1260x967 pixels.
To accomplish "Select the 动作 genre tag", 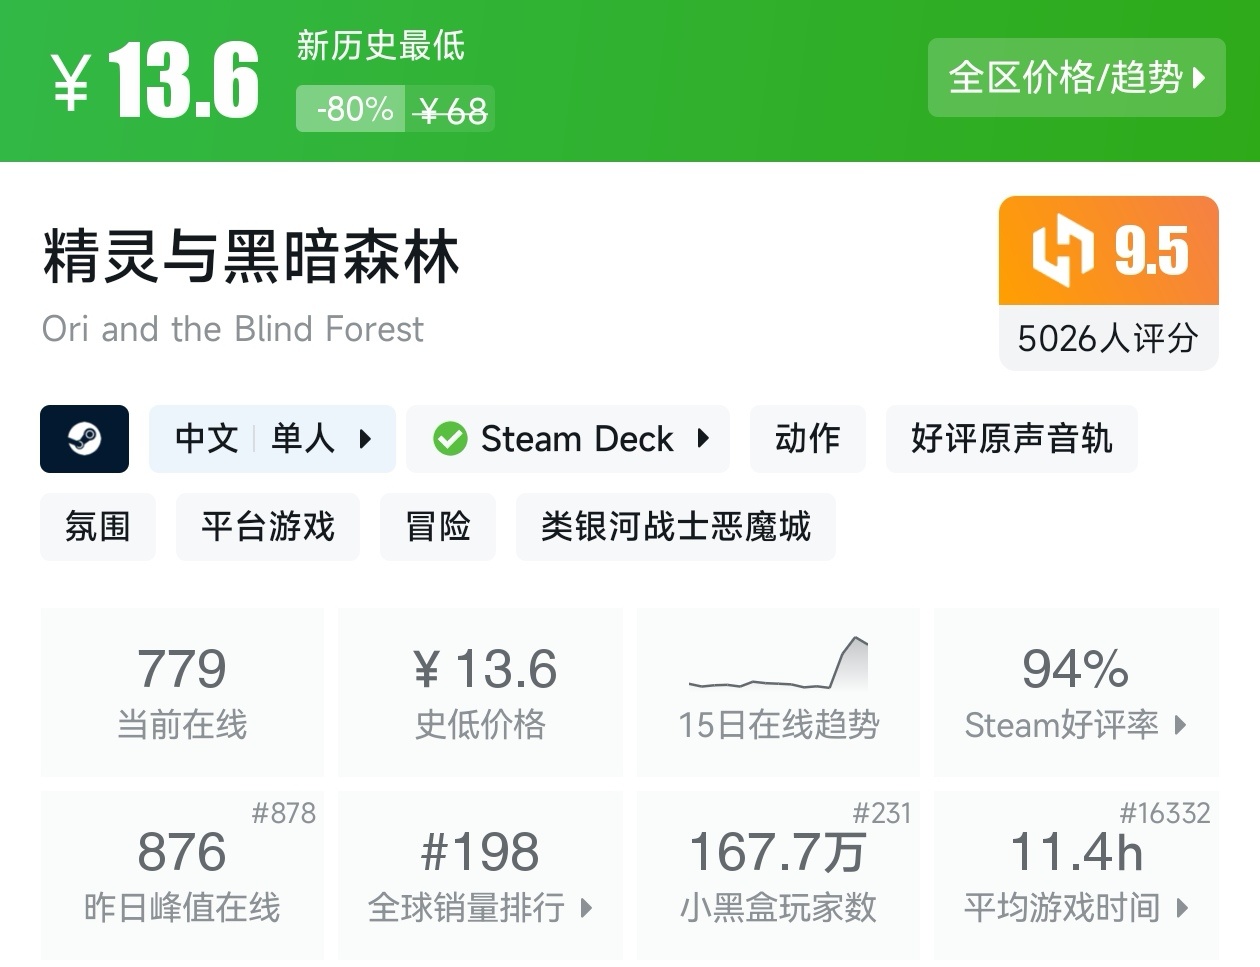I will click(x=807, y=438).
